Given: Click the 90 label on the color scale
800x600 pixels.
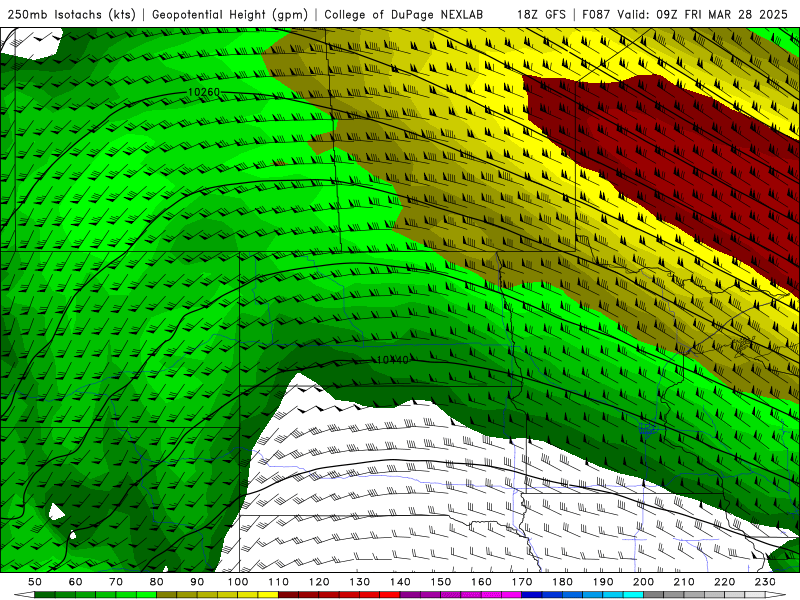Looking at the screenshot, I should [x=197, y=582].
